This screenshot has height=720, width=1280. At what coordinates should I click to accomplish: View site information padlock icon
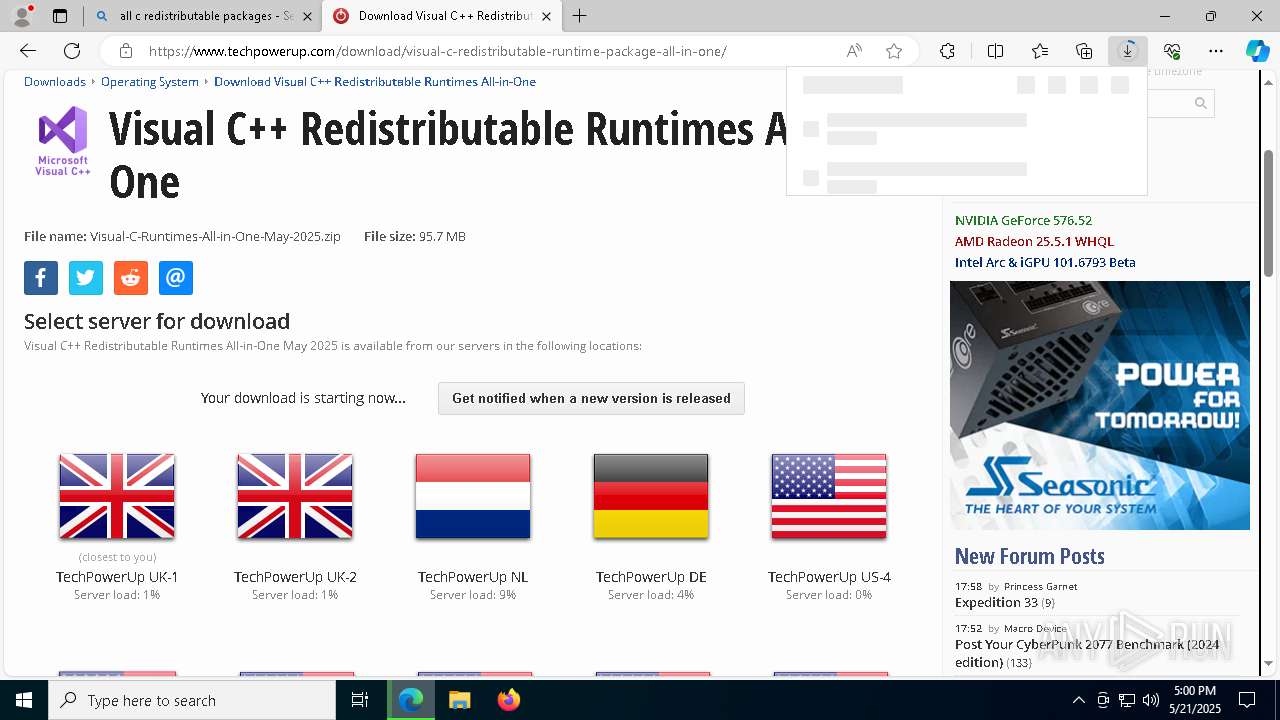[x=125, y=51]
